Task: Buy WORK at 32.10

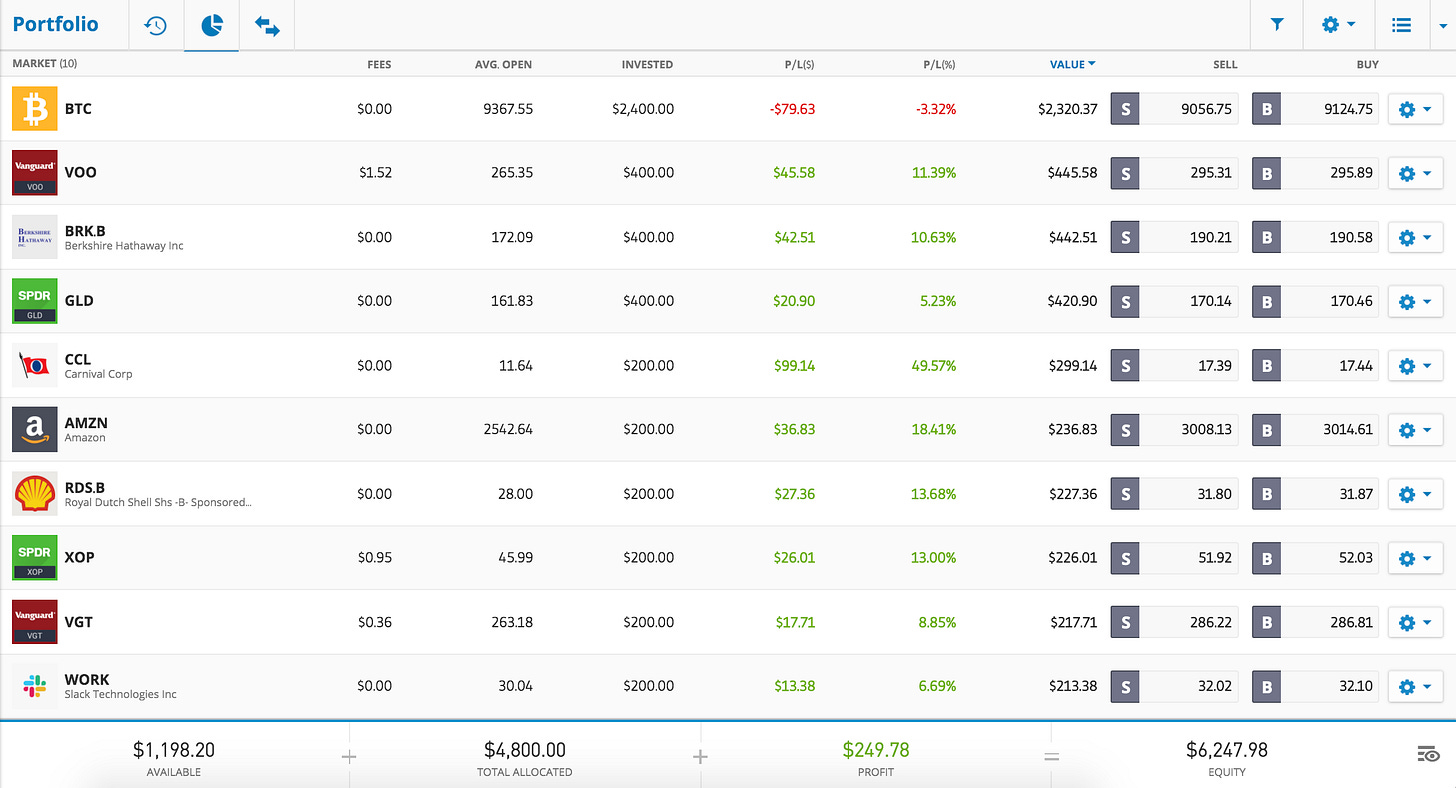Action: (x=1316, y=687)
